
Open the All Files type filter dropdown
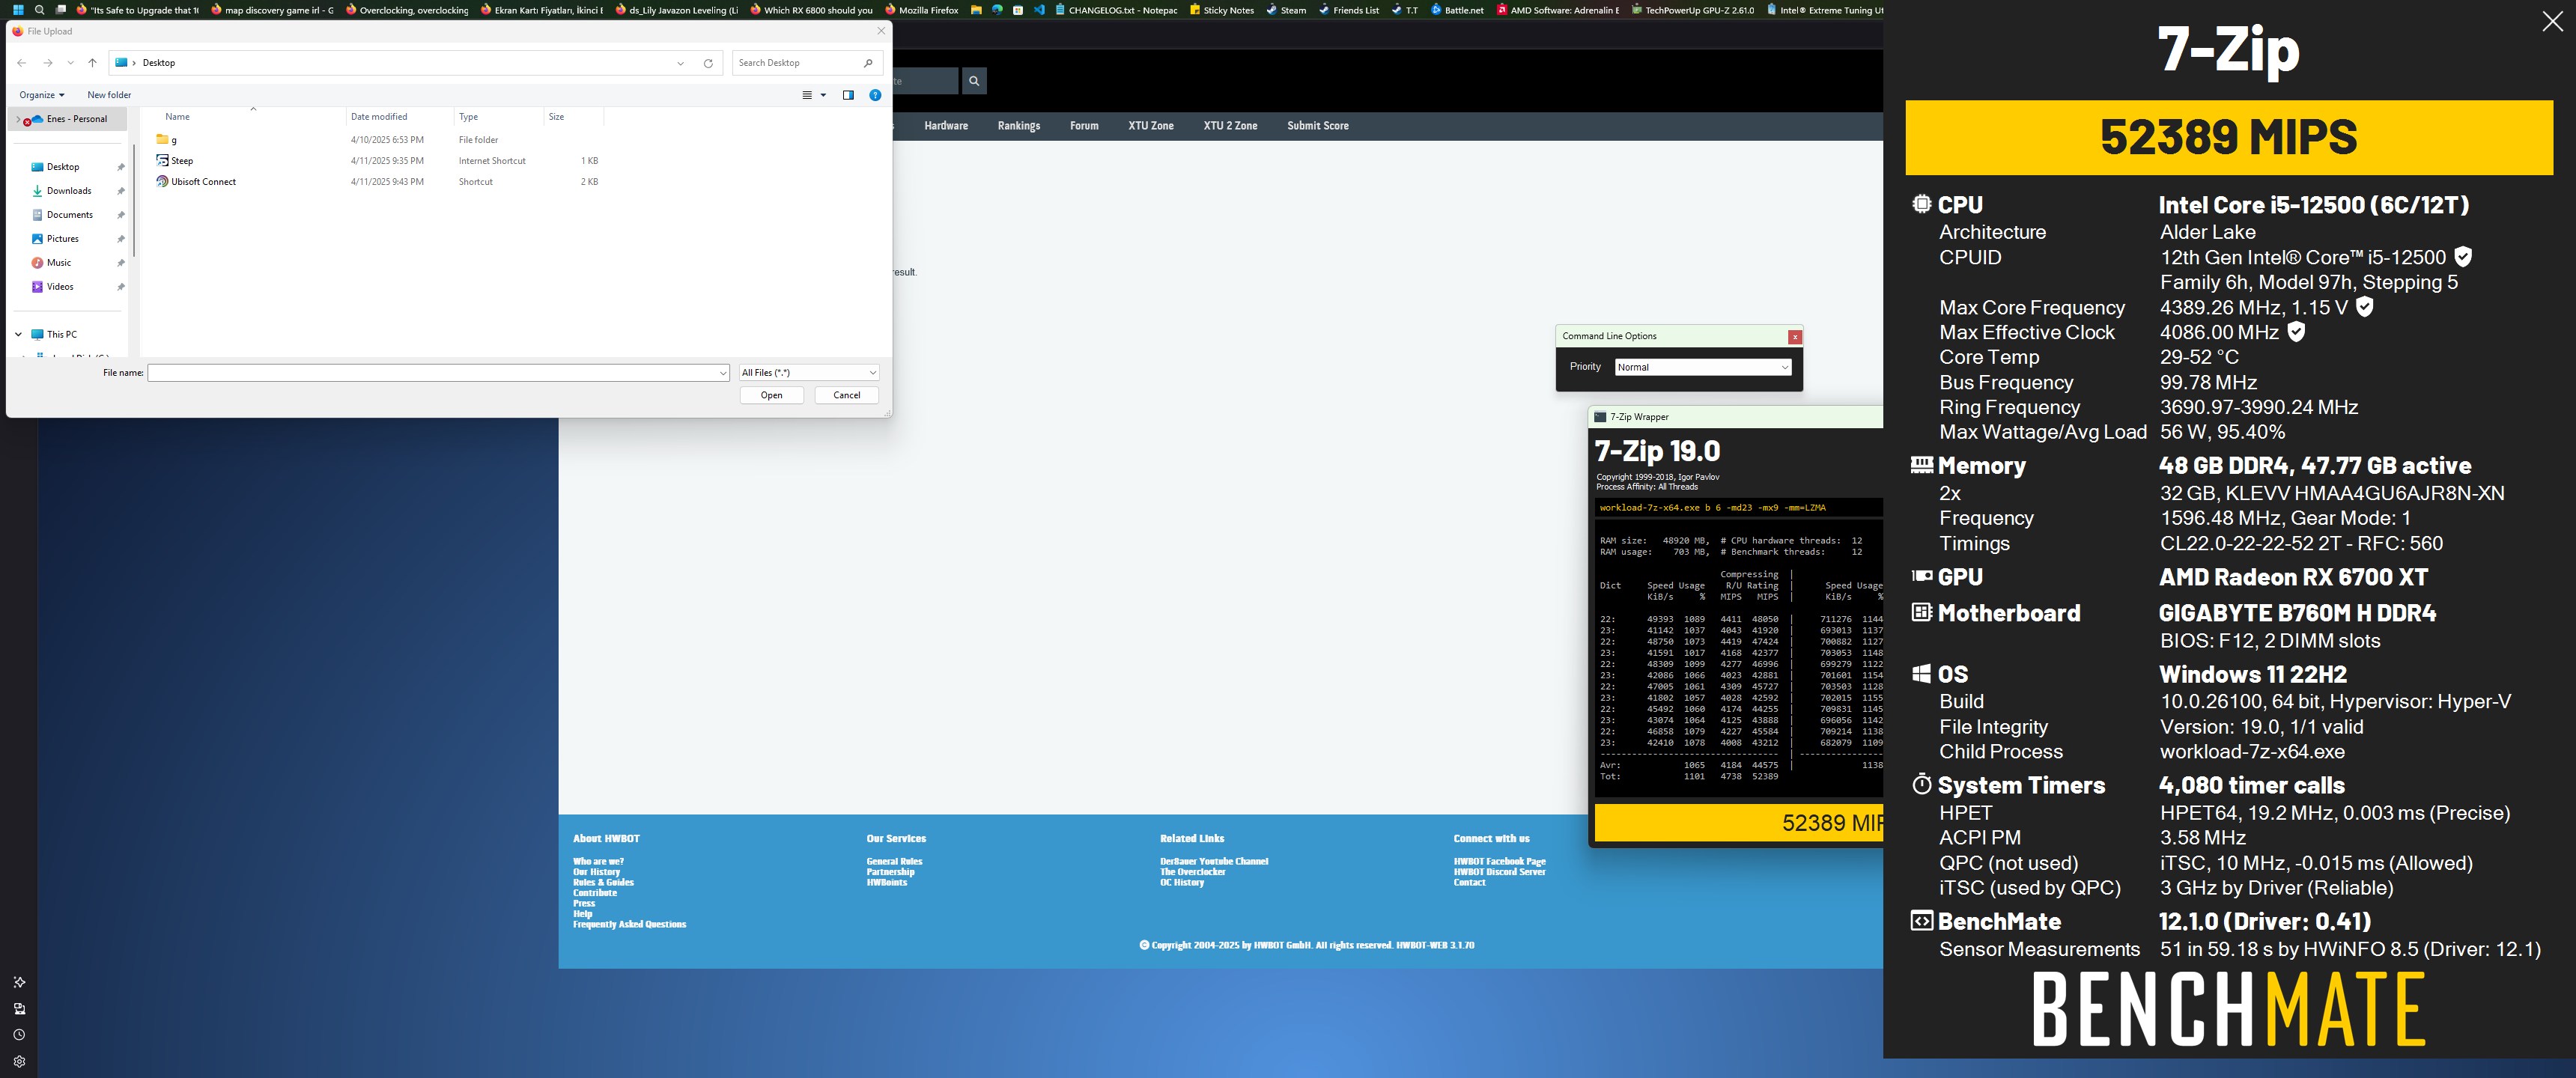[808, 373]
